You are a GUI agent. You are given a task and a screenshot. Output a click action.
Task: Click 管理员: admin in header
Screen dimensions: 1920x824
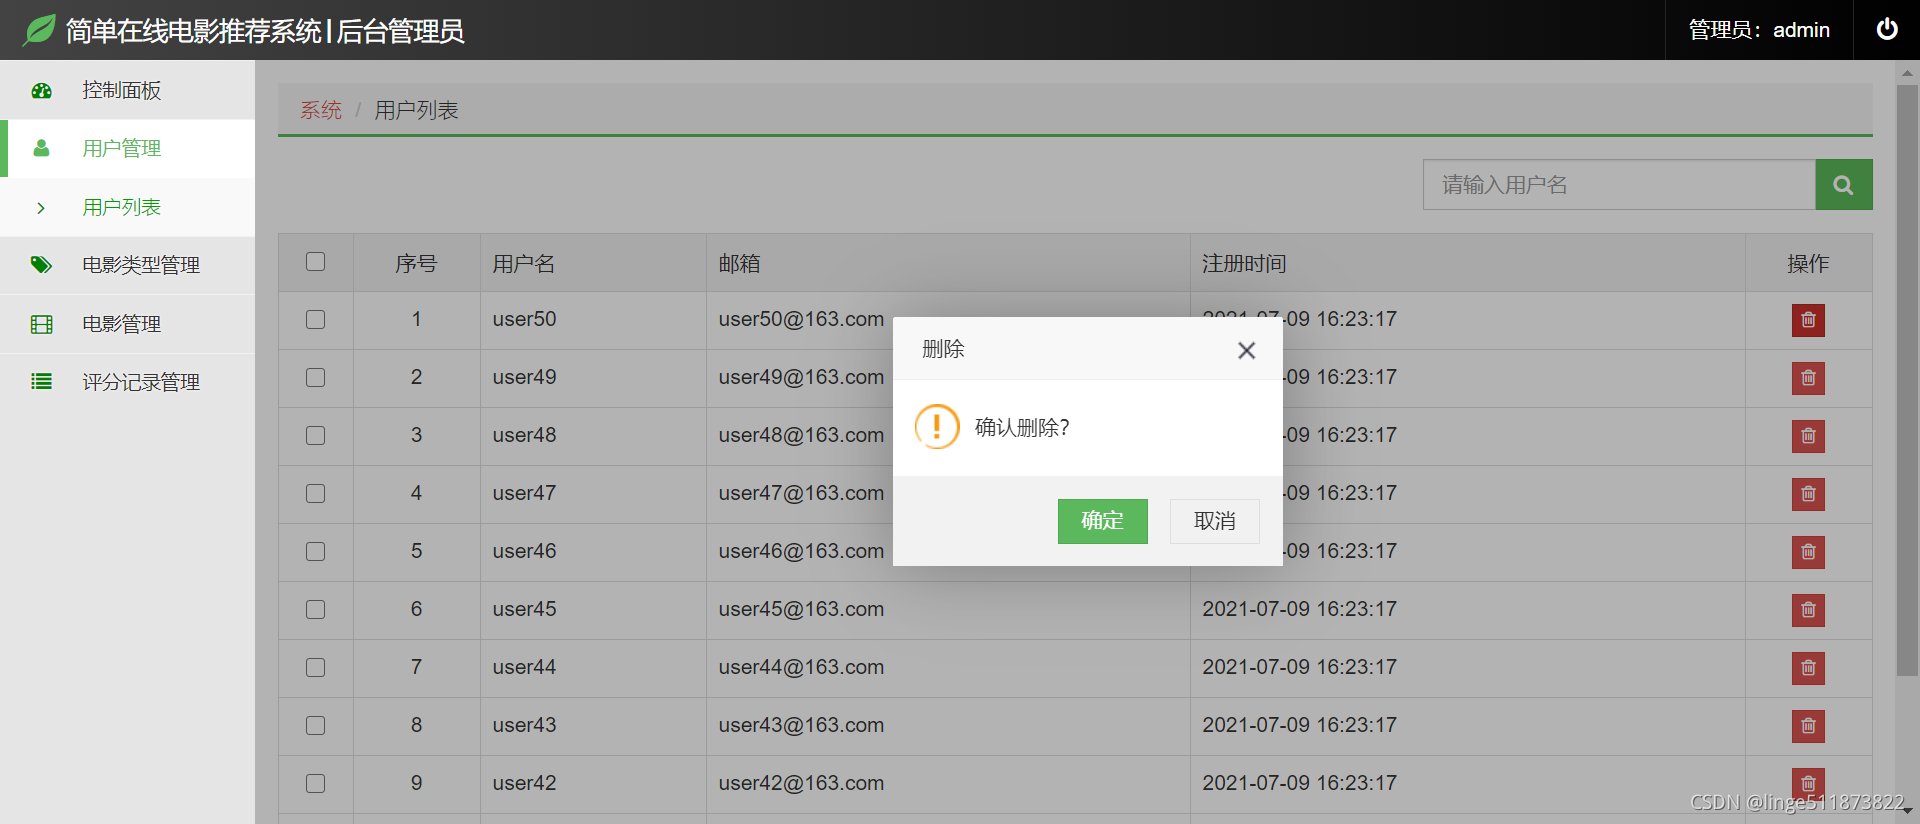[x=1759, y=30]
